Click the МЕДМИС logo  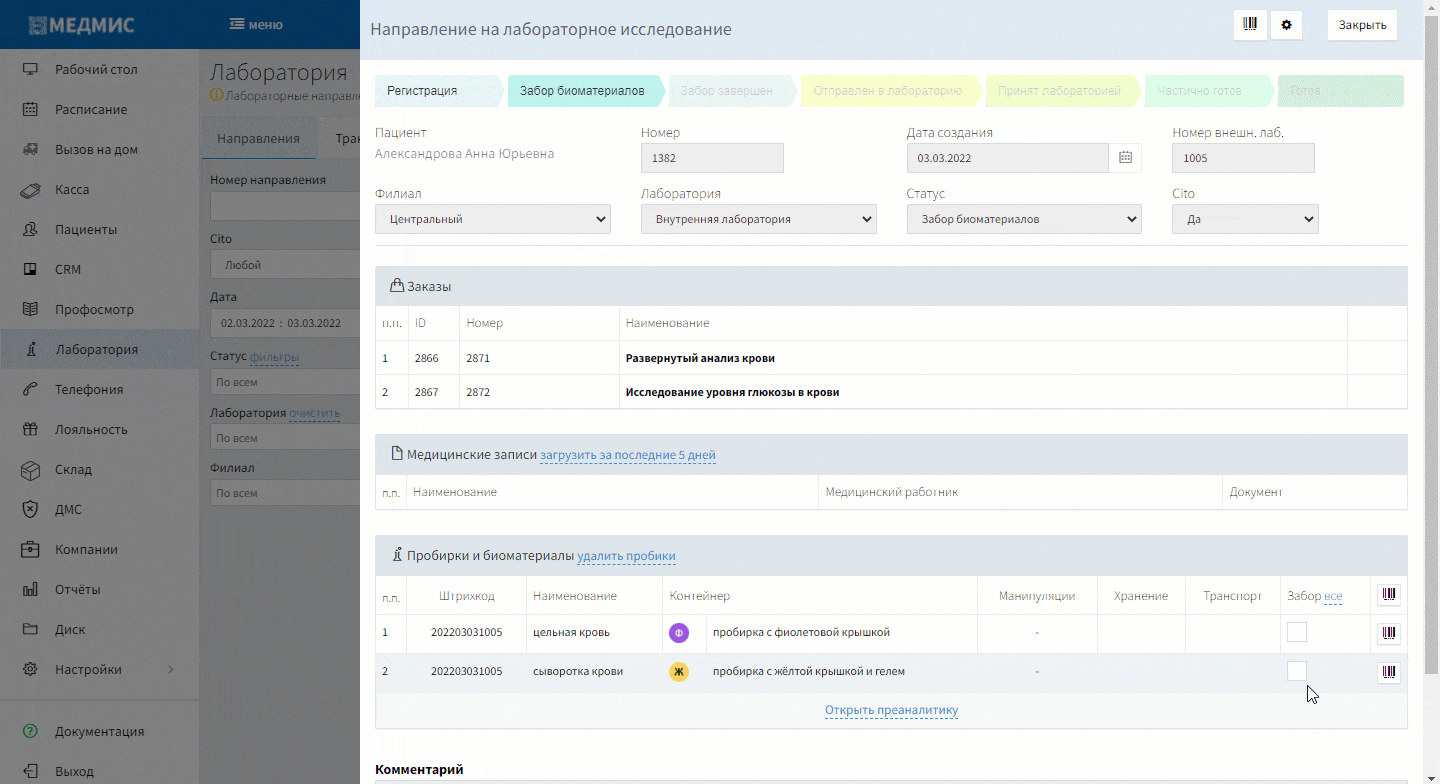(81, 25)
